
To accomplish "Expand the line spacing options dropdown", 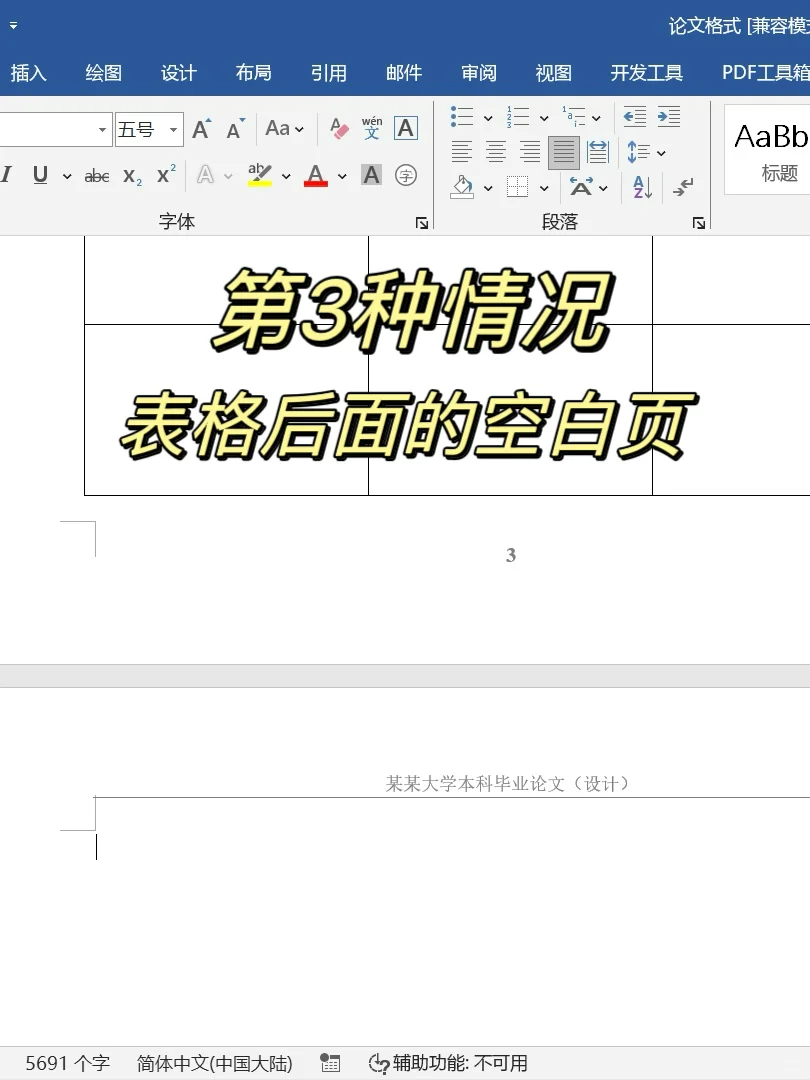I will tap(661, 153).
